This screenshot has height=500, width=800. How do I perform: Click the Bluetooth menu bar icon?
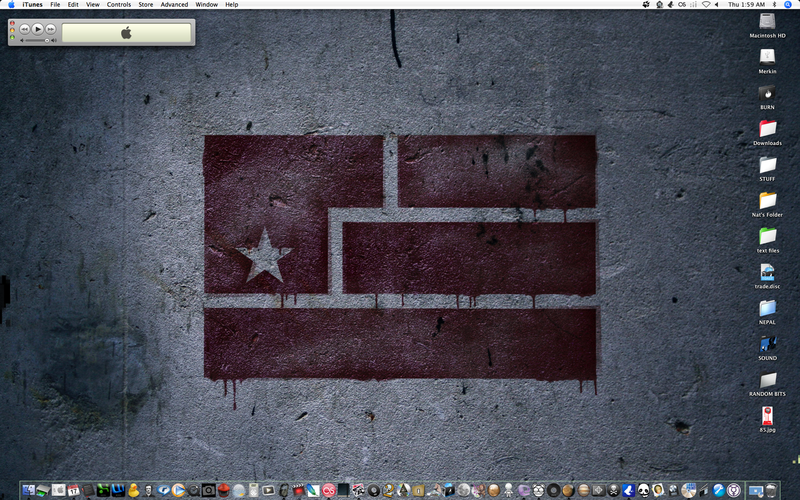coord(774,5)
